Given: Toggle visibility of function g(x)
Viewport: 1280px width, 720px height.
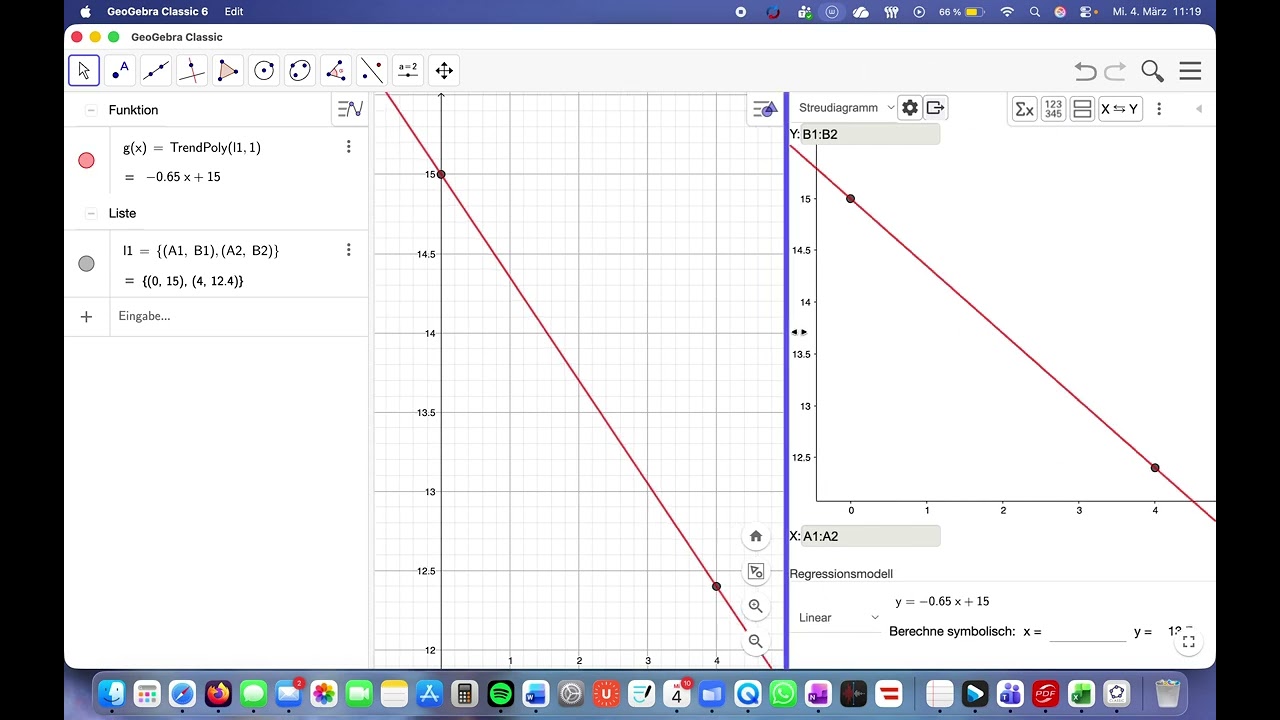Looking at the screenshot, I should pyautogui.click(x=86, y=160).
